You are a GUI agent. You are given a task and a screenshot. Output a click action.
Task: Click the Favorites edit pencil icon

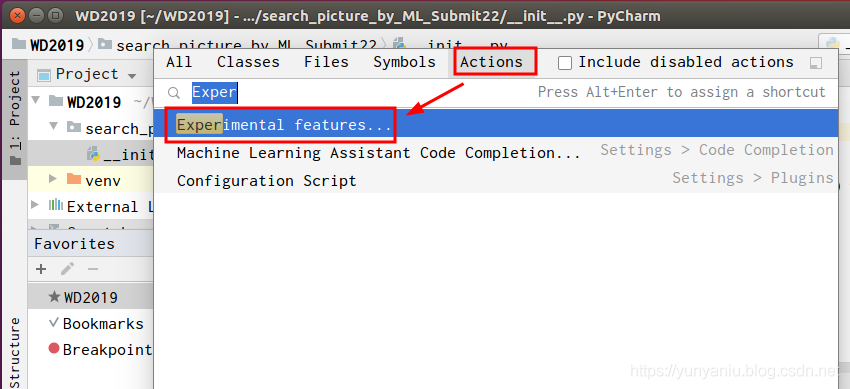click(x=67, y=269)
